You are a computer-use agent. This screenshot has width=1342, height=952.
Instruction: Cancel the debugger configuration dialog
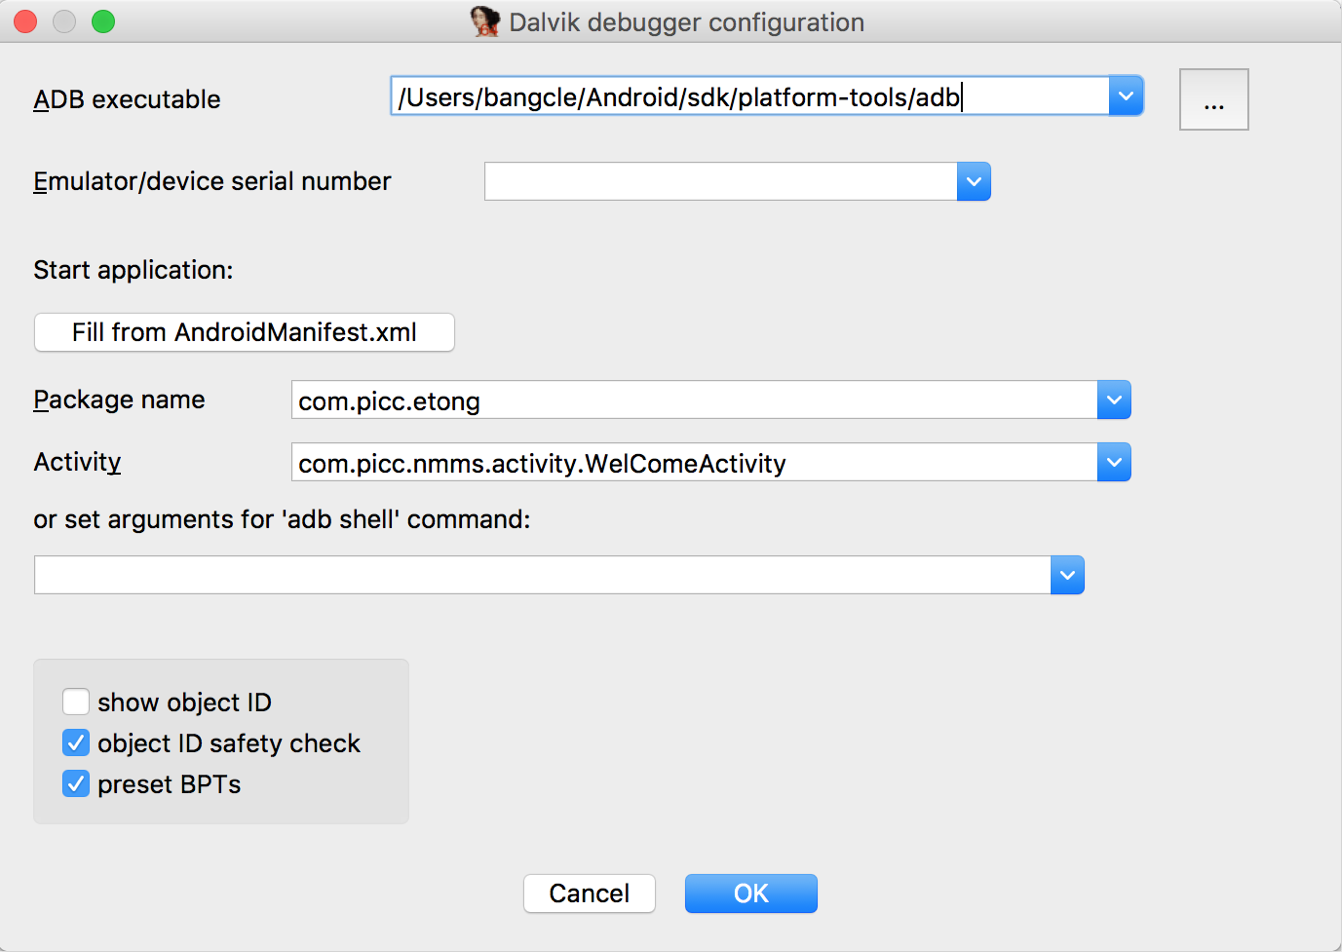pos(589,893)
